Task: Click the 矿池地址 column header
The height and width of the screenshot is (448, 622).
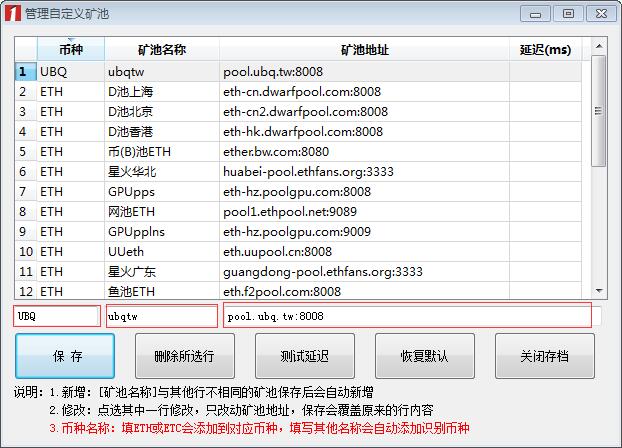Action: click(365, 49)
